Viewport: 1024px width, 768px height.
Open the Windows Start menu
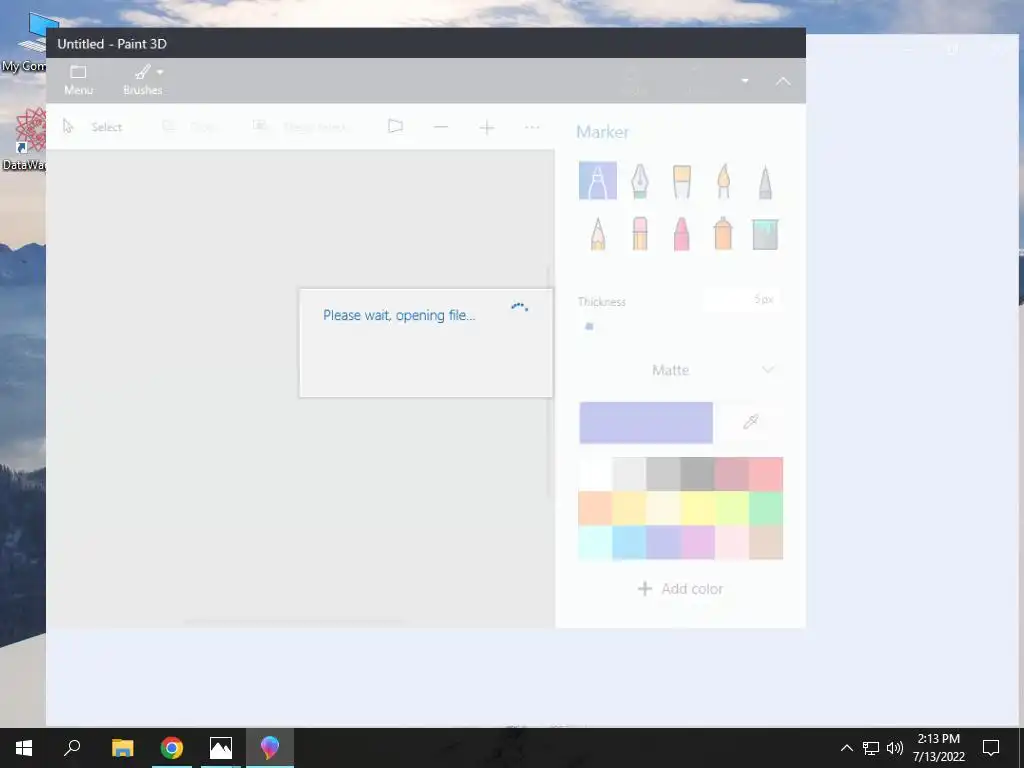(x=24, y=748)
